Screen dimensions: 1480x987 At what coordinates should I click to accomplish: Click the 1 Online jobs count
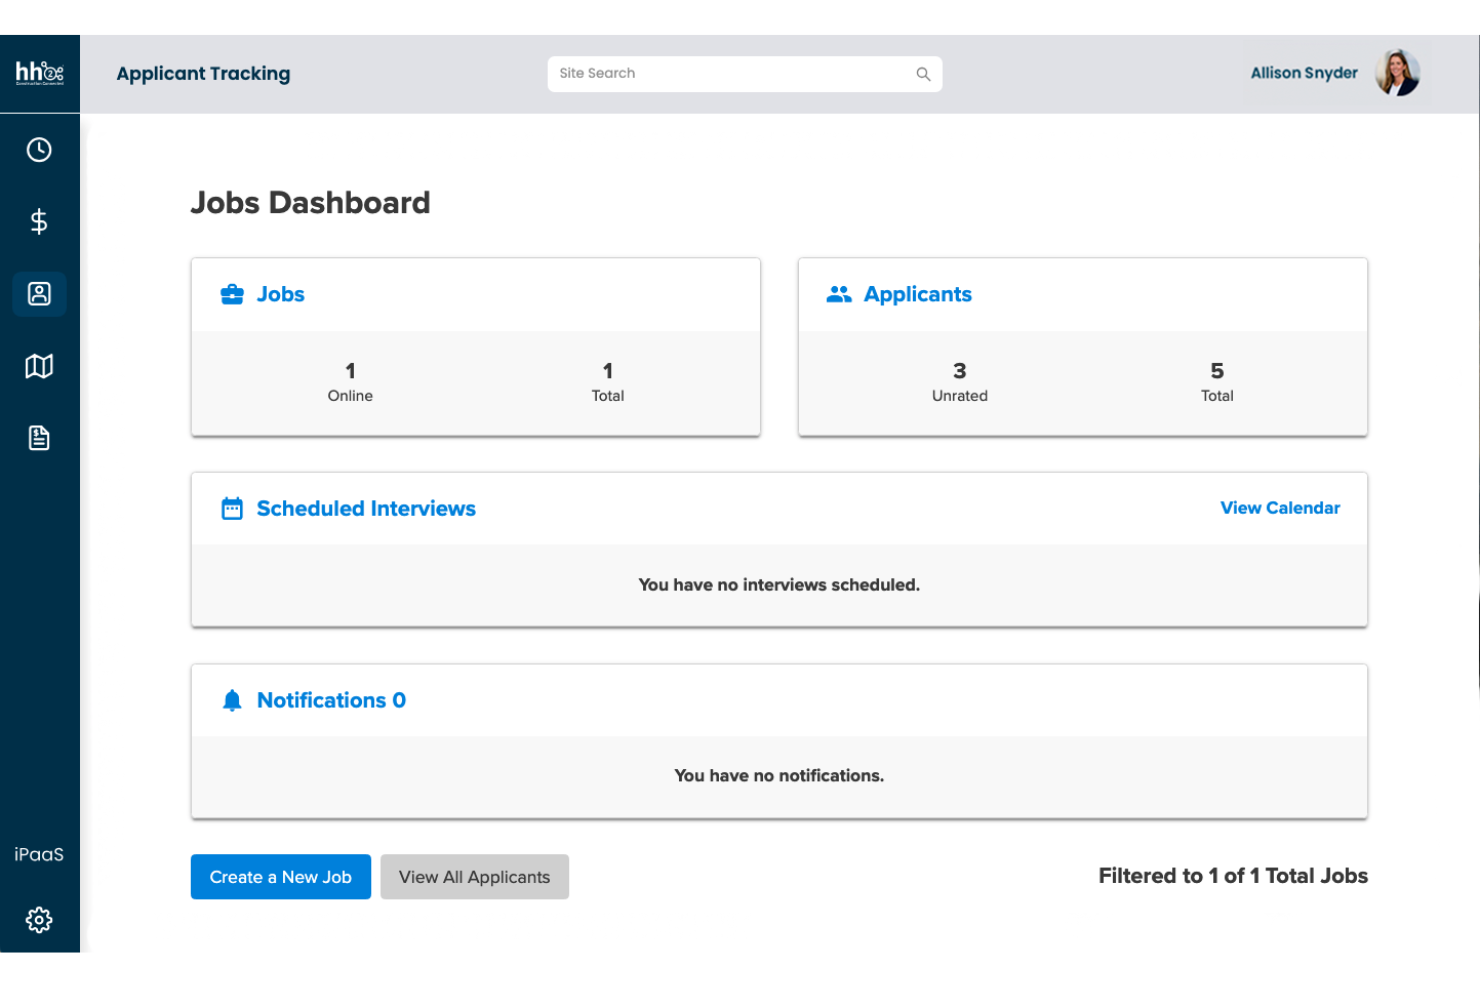[x=350, y=382]
